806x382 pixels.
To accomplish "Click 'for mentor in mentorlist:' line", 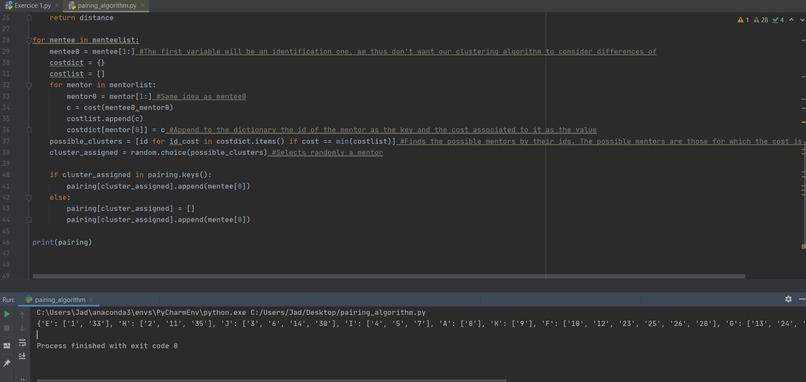I will 102,85.
